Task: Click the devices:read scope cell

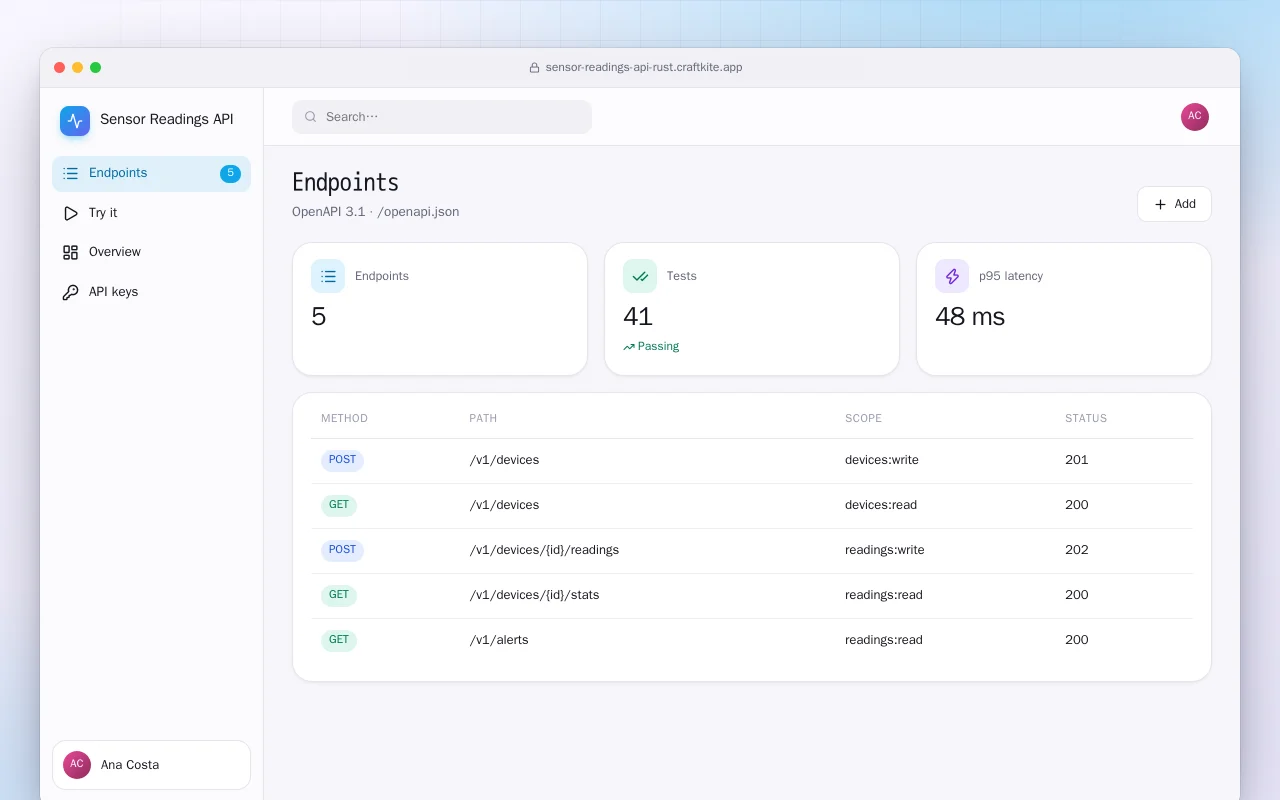Action: click(x=881, y=505)
